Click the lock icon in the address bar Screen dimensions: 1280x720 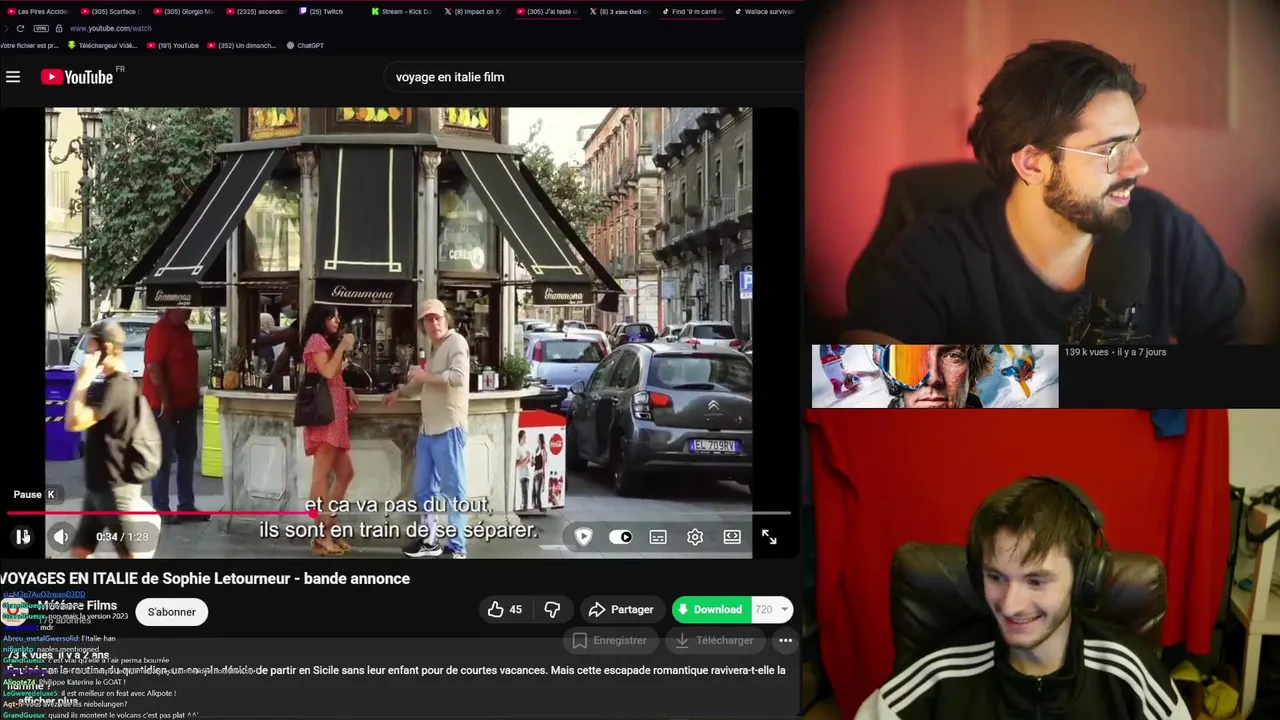58,28
